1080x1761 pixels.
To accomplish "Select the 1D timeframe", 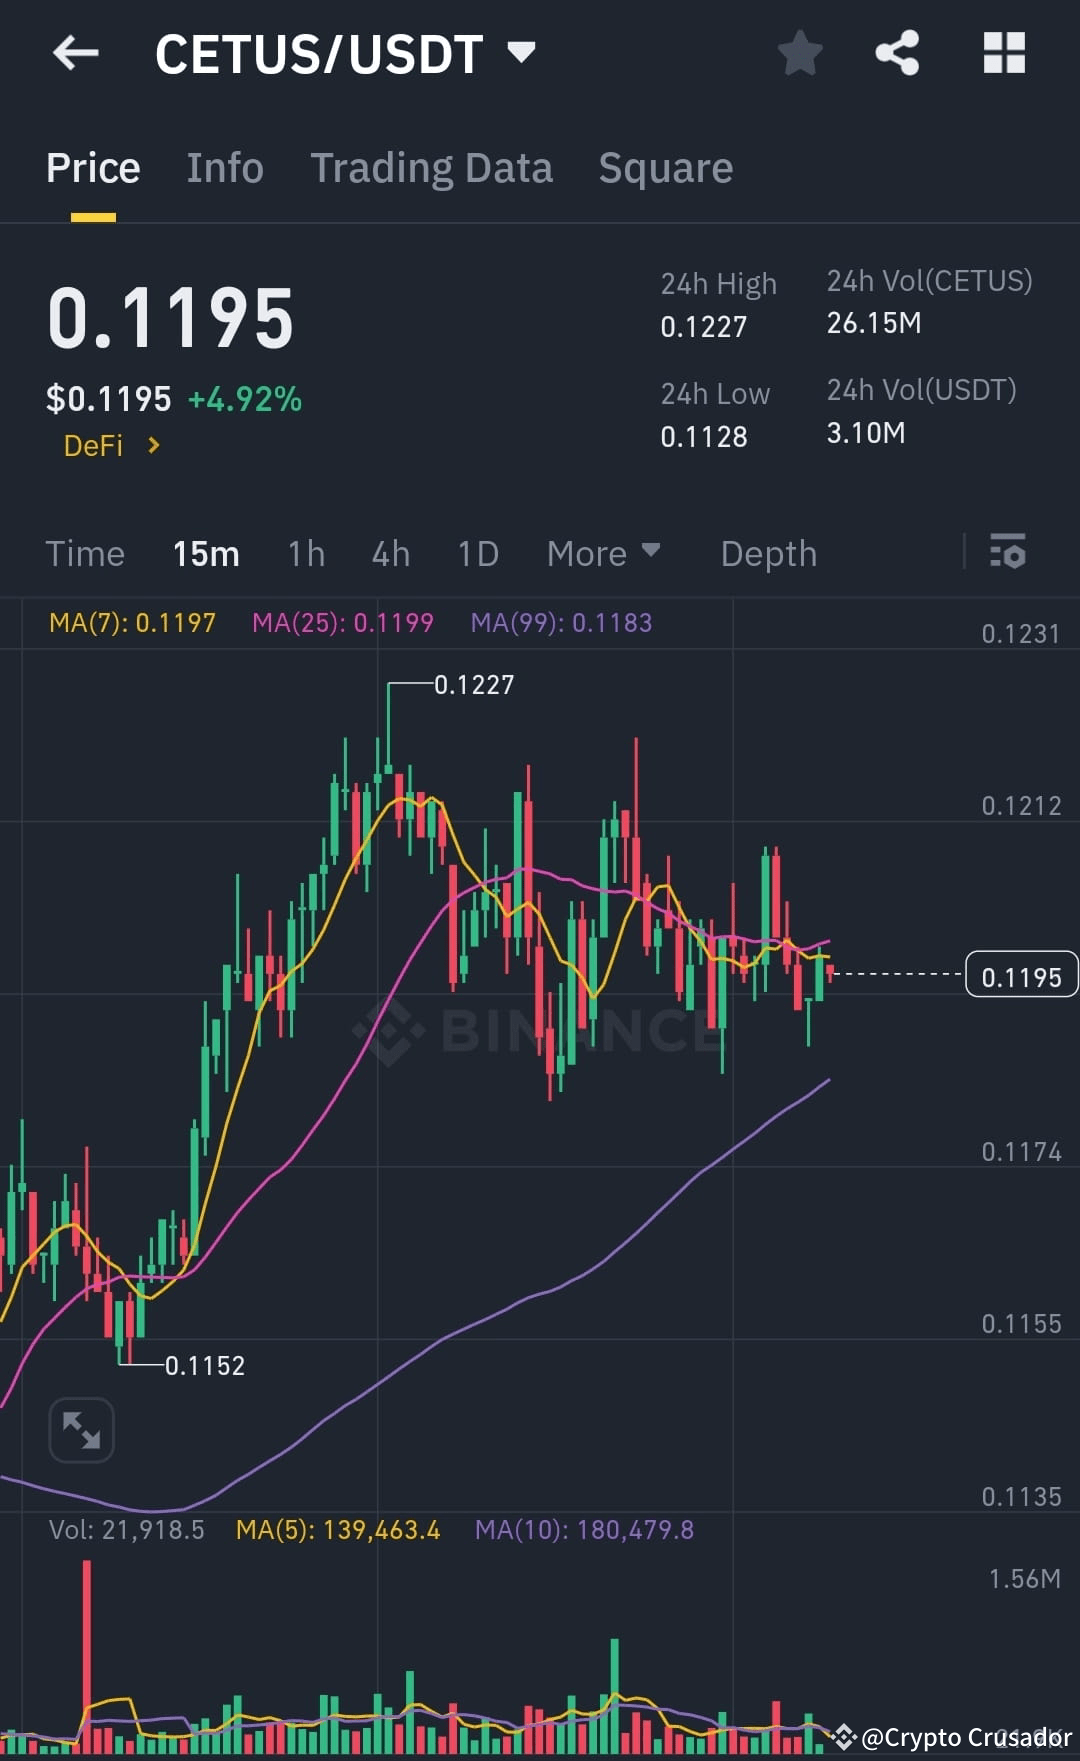I will pos(477,553).
